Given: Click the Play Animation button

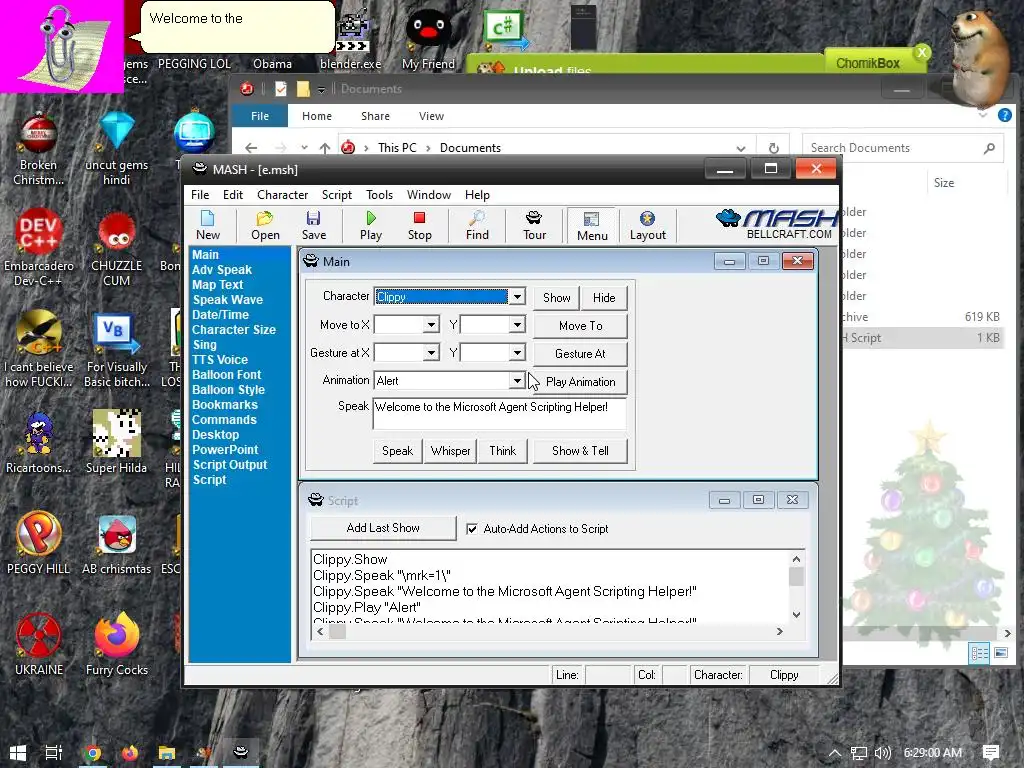Looking at the screenshot, I should click(x=580, y=382).
